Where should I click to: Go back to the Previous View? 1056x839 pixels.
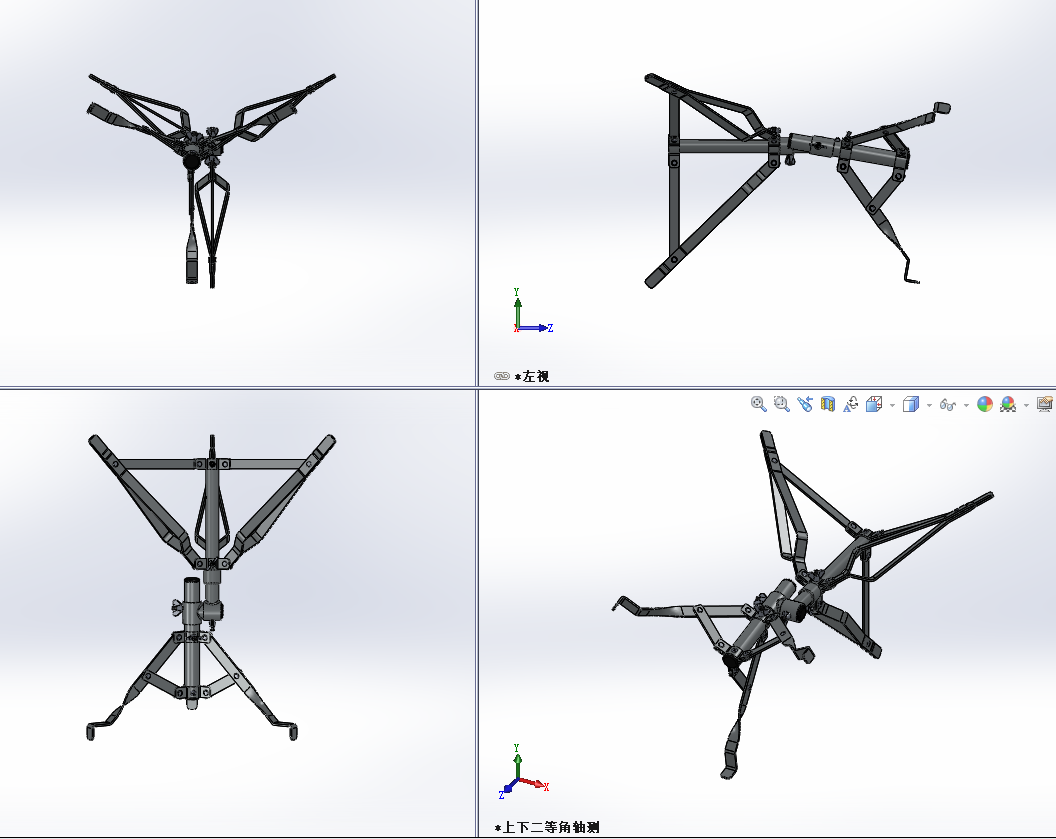coord(805,404)
